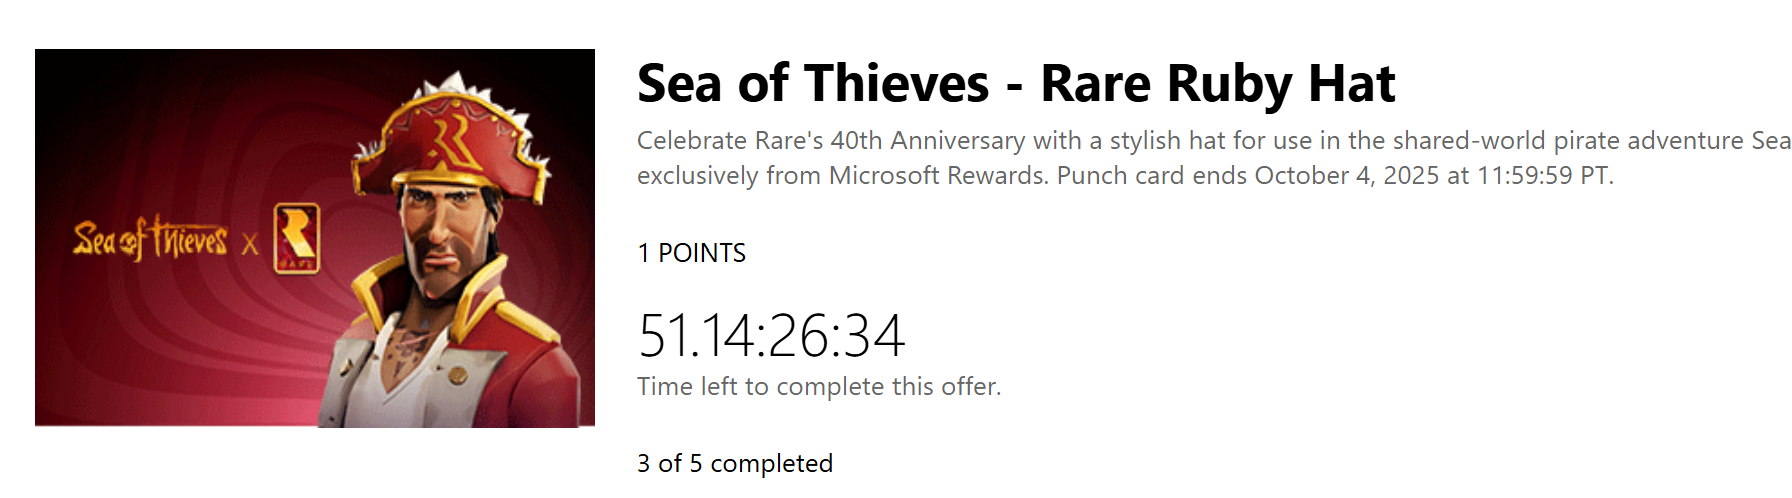Click the Time left to complete this offer text
This screenshot has height=498, width=1792.
[819, 386]
